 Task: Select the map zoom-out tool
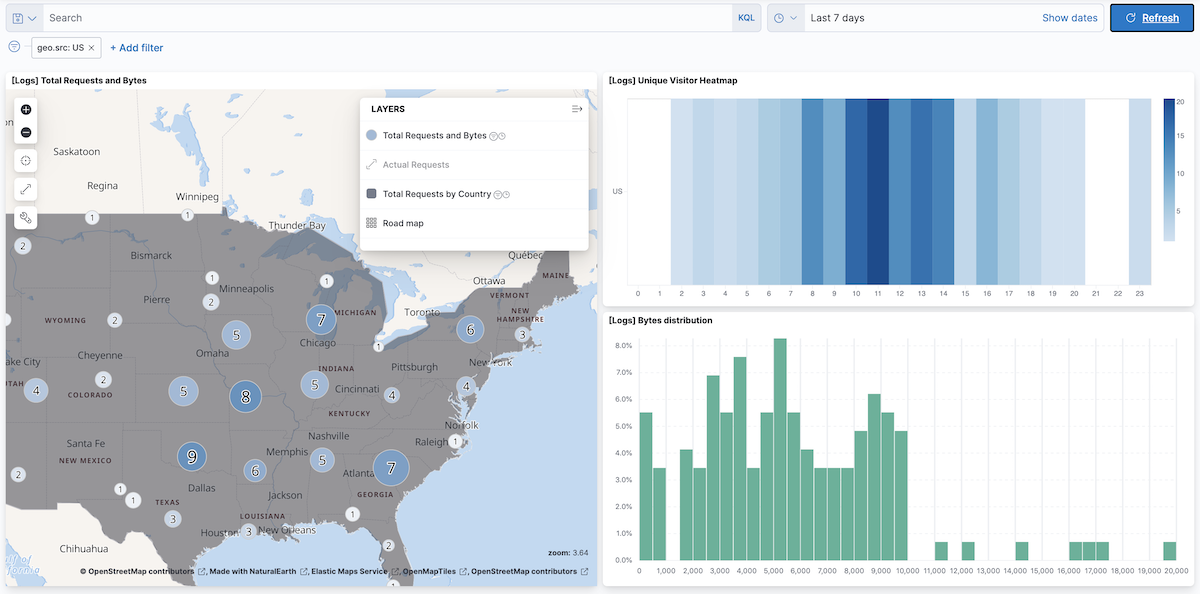coord(25,132)
